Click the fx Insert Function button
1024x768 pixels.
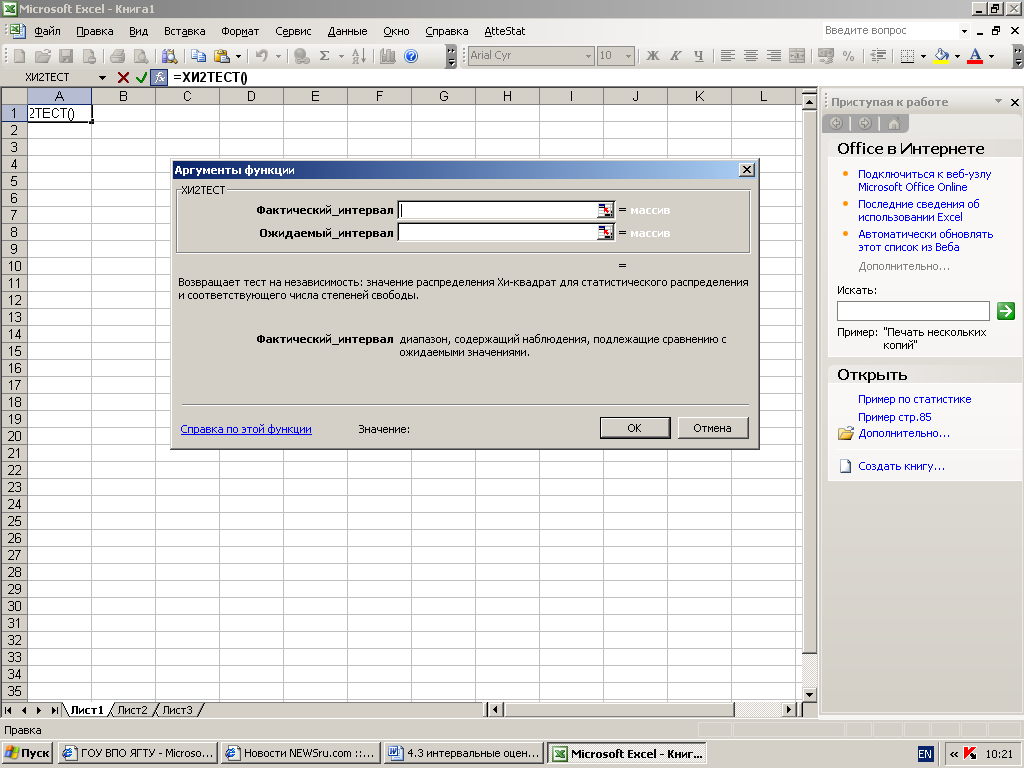click(x=159, y=78)
